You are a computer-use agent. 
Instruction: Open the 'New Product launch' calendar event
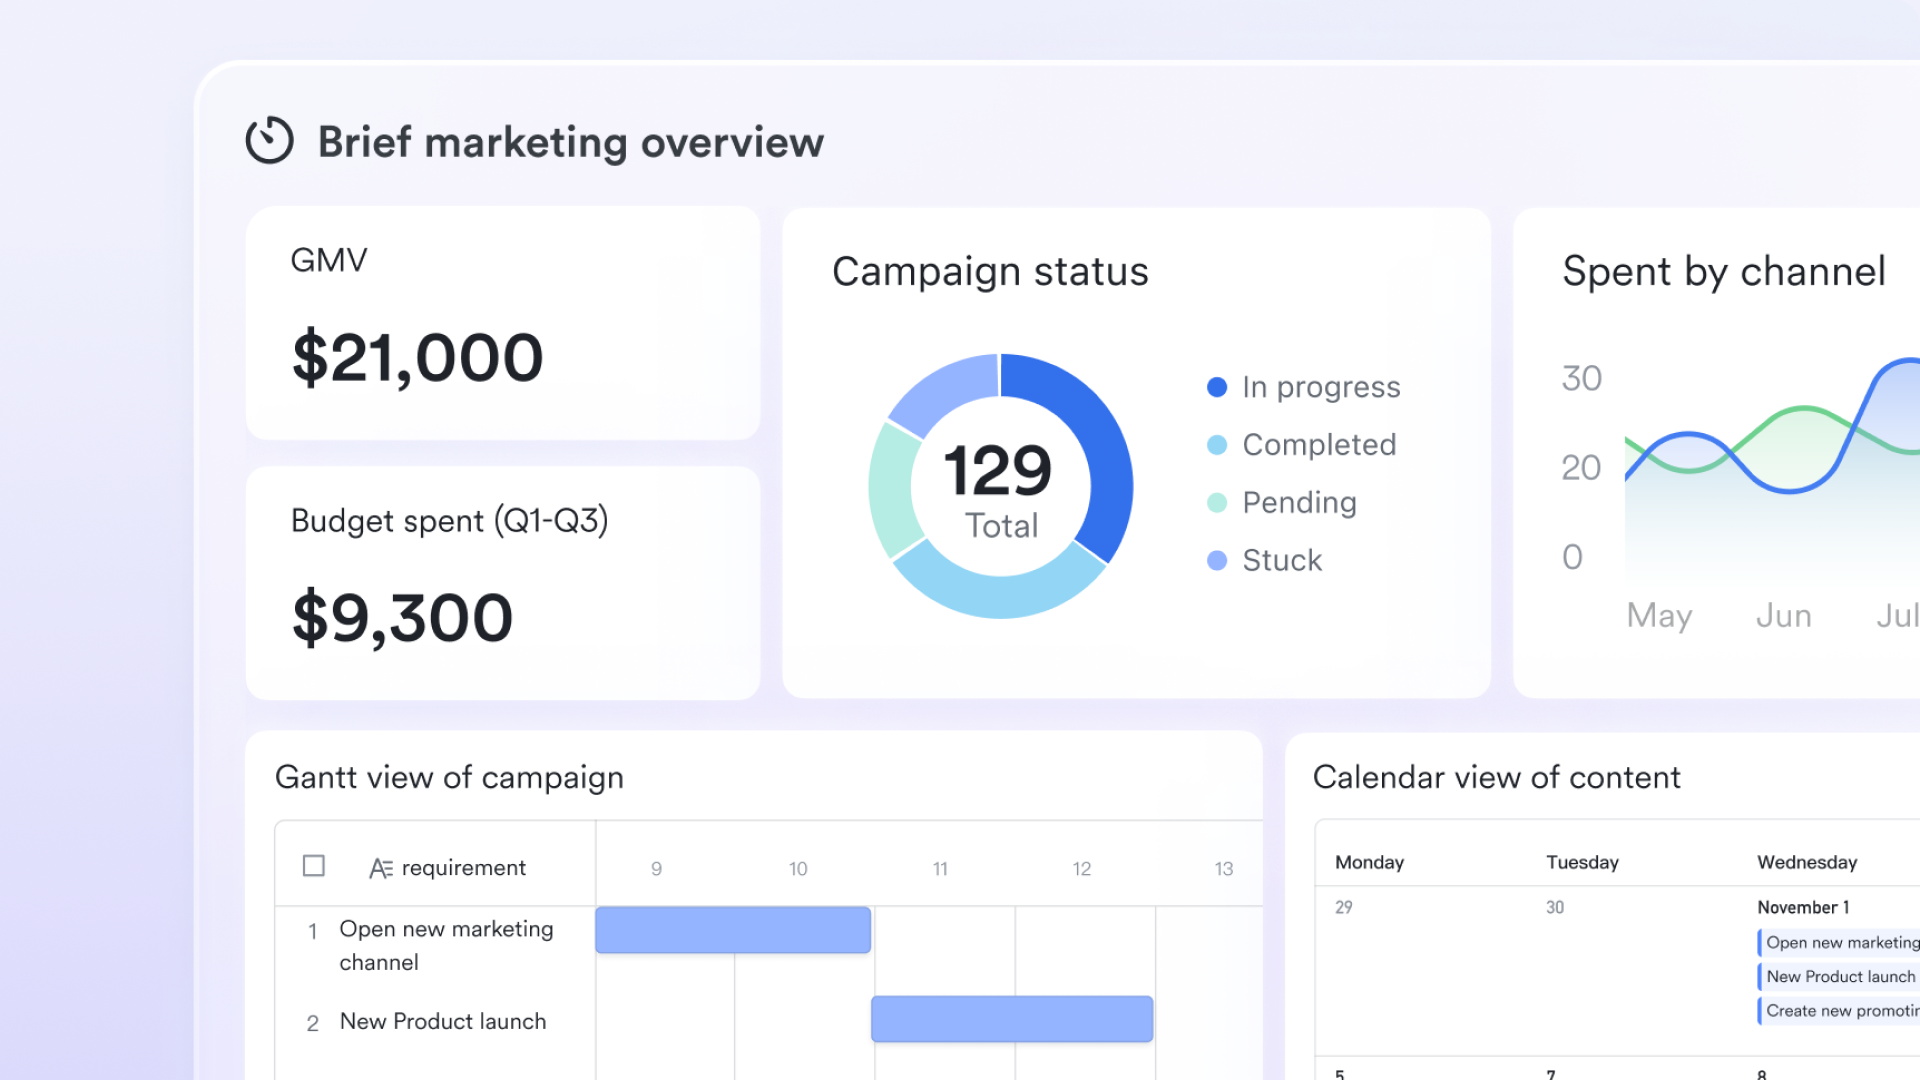pos(1839,976)
